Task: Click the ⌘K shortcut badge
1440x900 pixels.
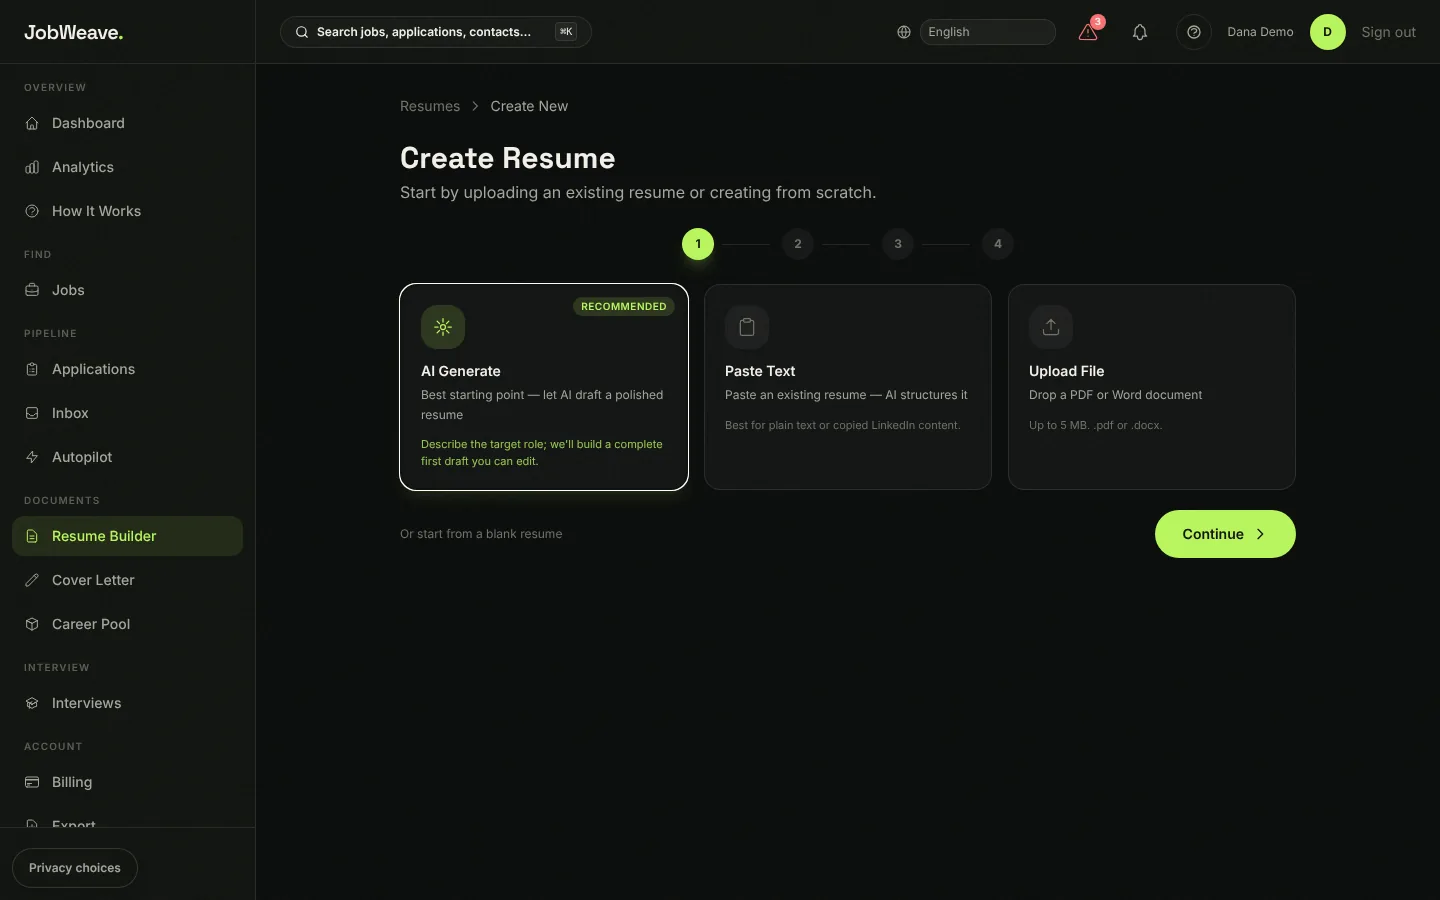Action: [x=566, y=32]
